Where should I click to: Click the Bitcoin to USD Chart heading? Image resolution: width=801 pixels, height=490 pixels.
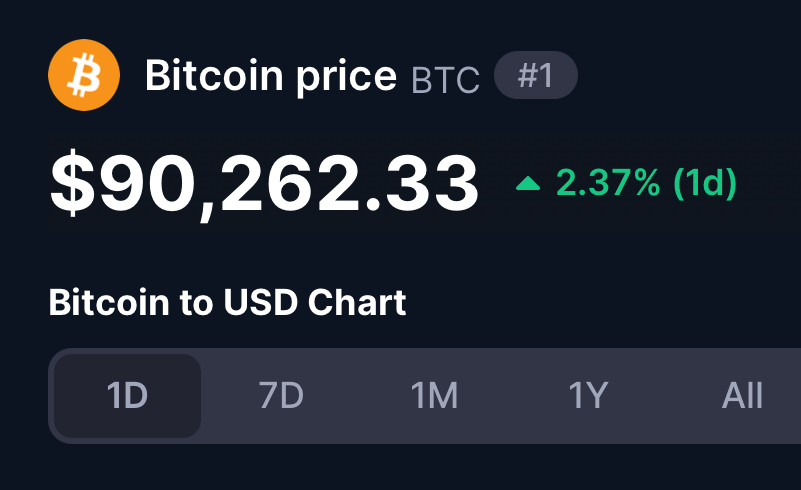pos(227,302)
